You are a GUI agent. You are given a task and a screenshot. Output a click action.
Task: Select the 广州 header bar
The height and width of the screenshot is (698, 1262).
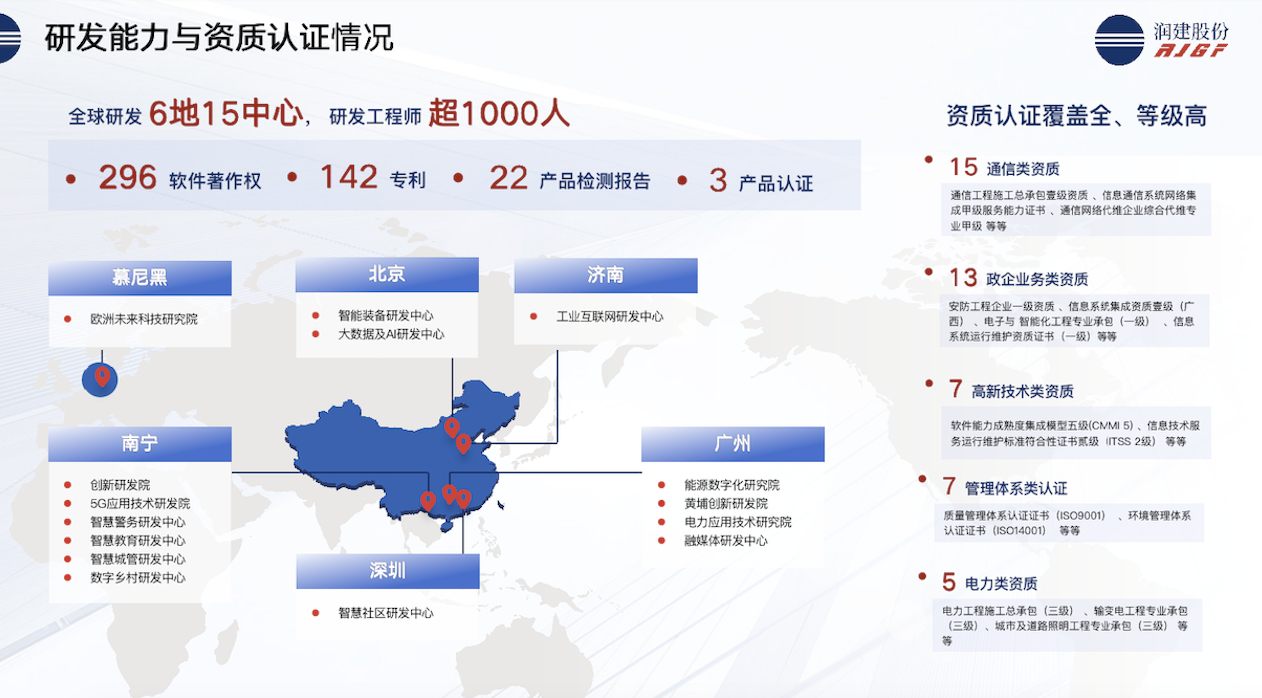pyautogui.click(x=732, y=443)
